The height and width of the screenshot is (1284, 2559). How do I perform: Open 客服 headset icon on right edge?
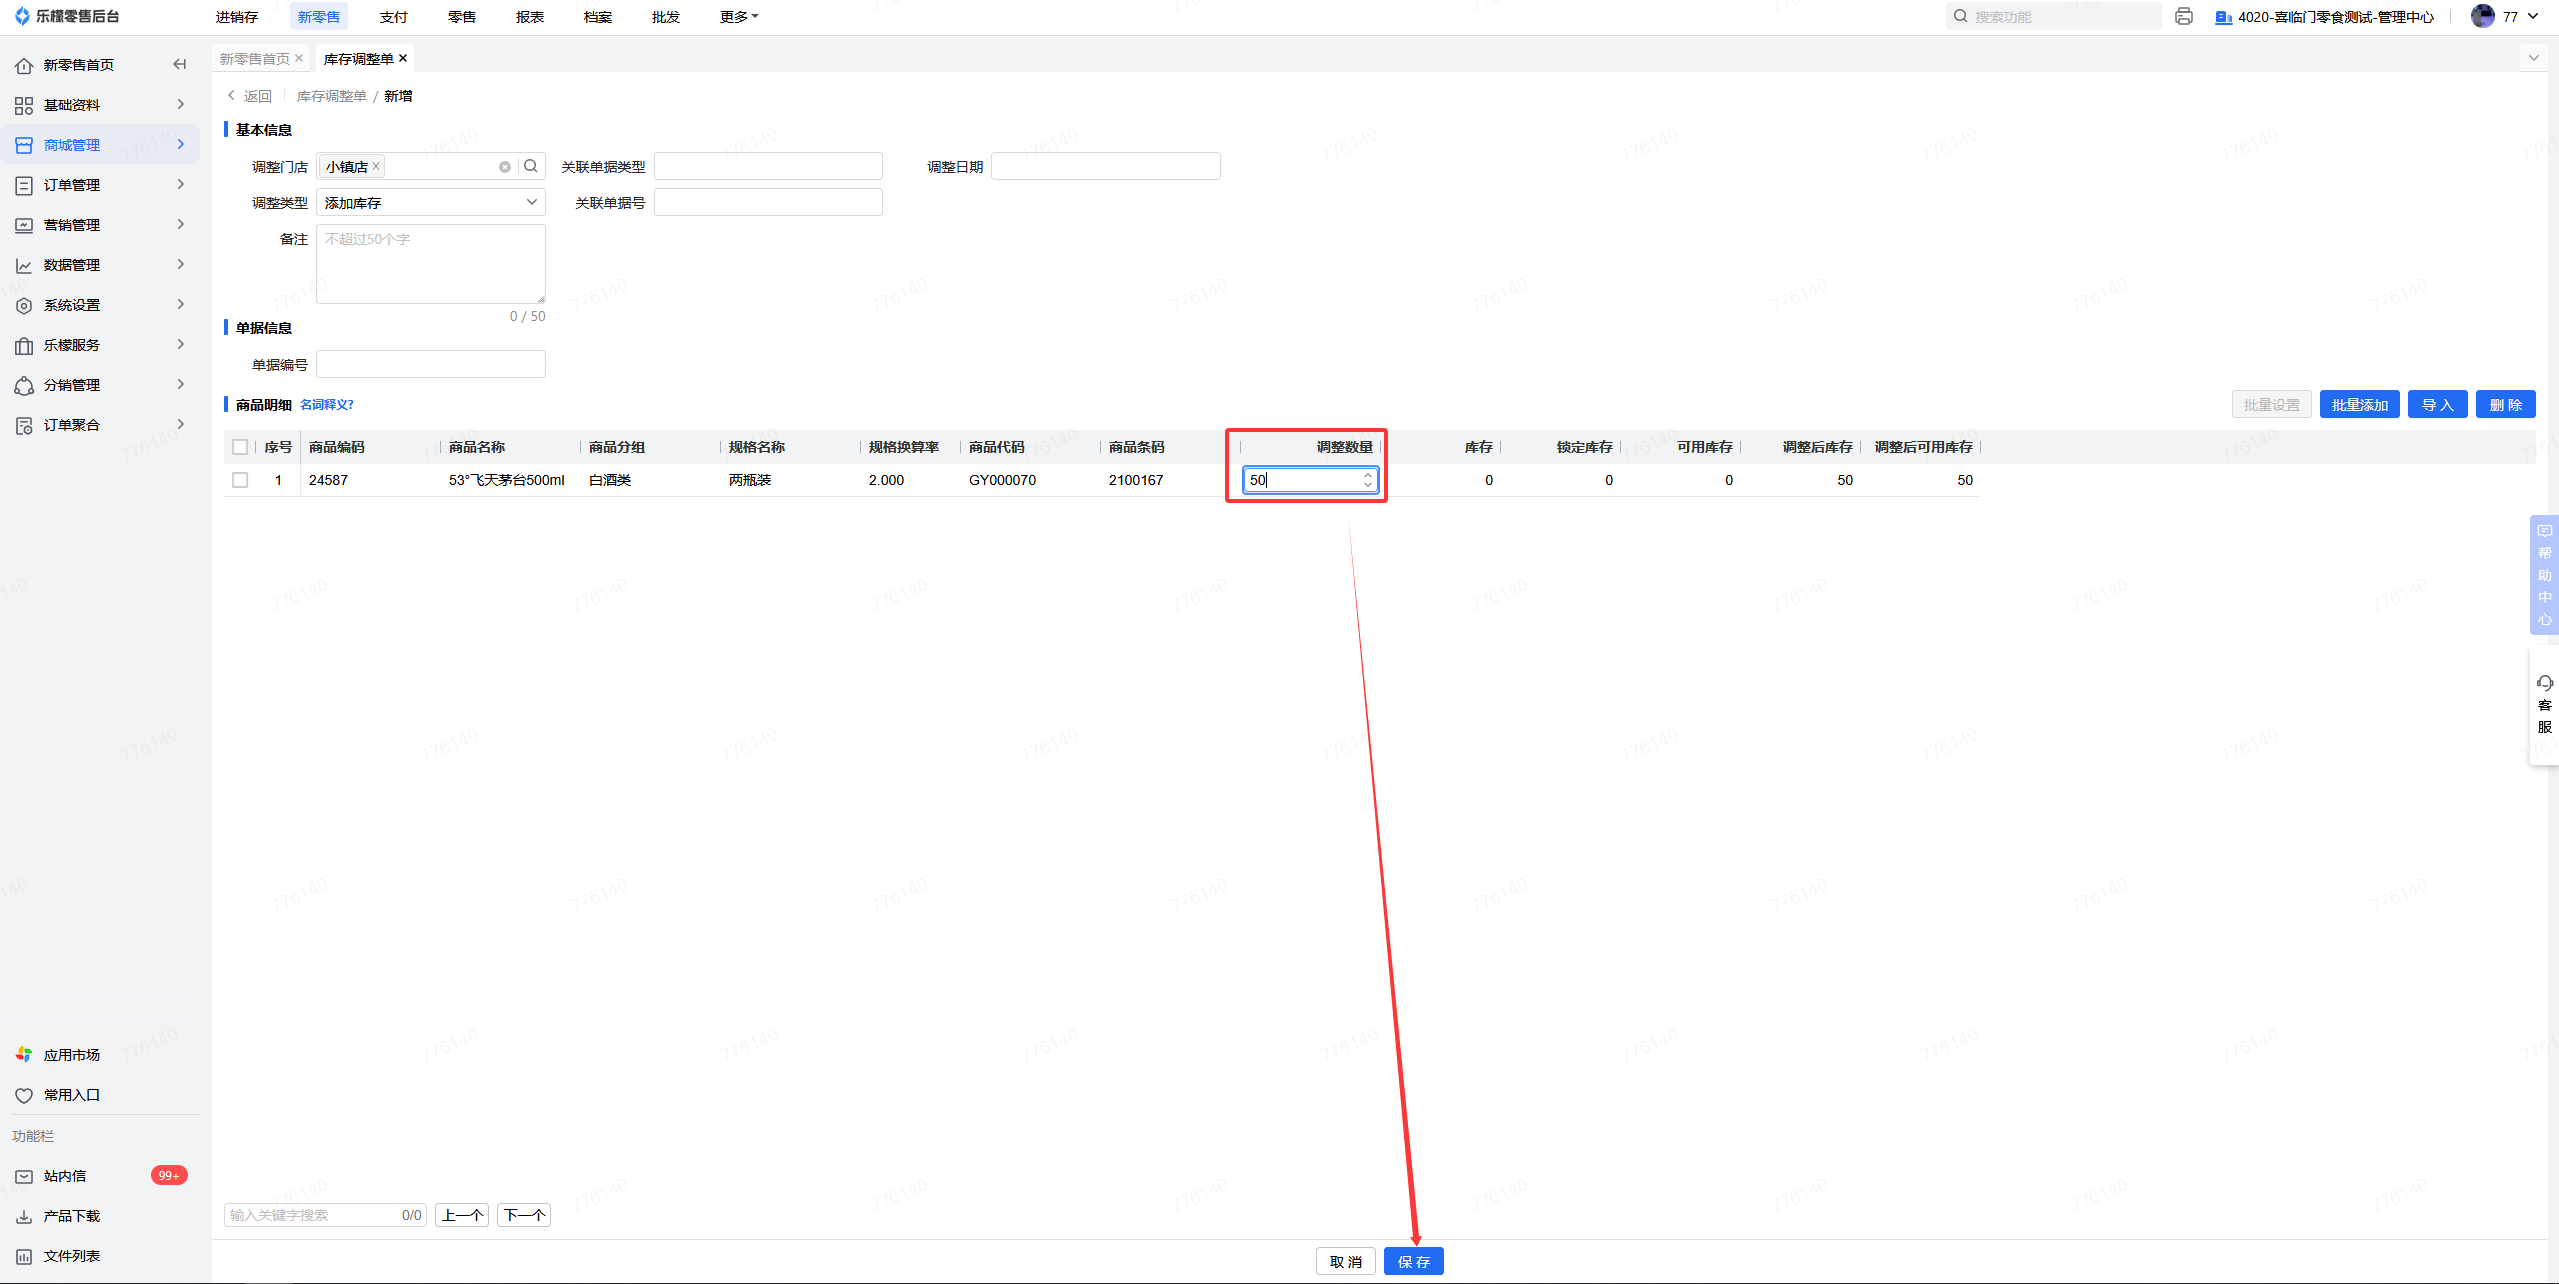(2544, 683)
